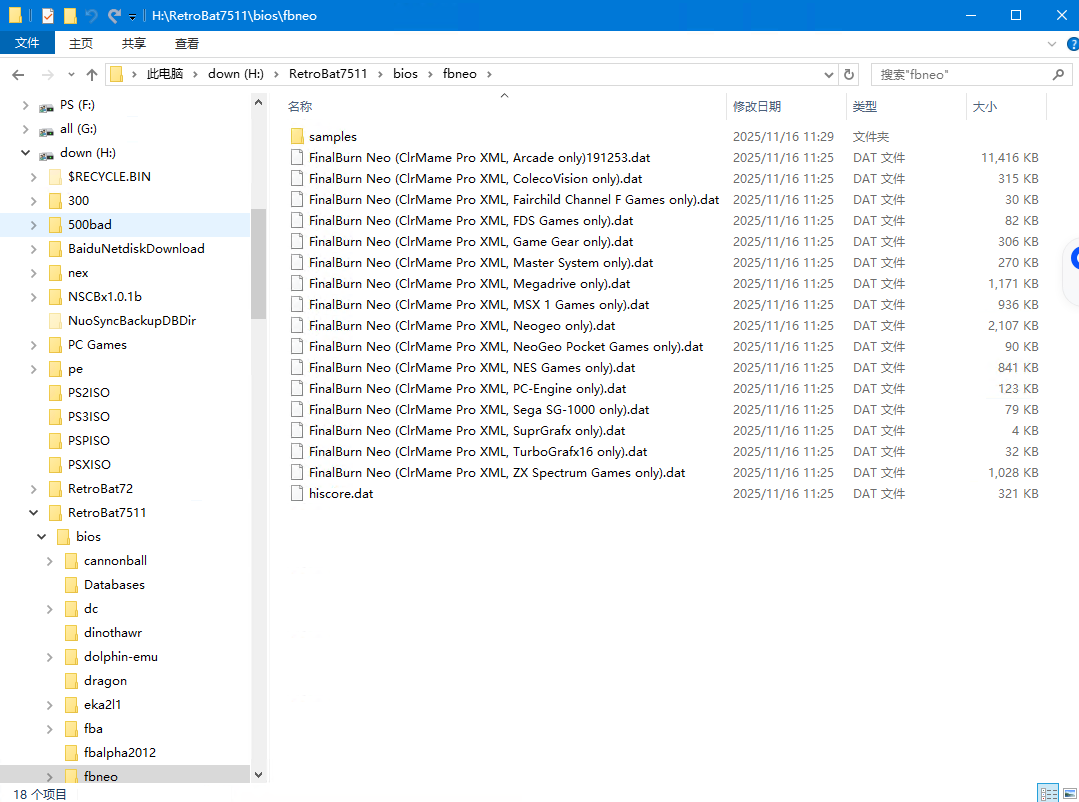This screenshot has width=1079, height=802.
Task: Expand the ribbon with the chevron
Action: point(1051,44)
